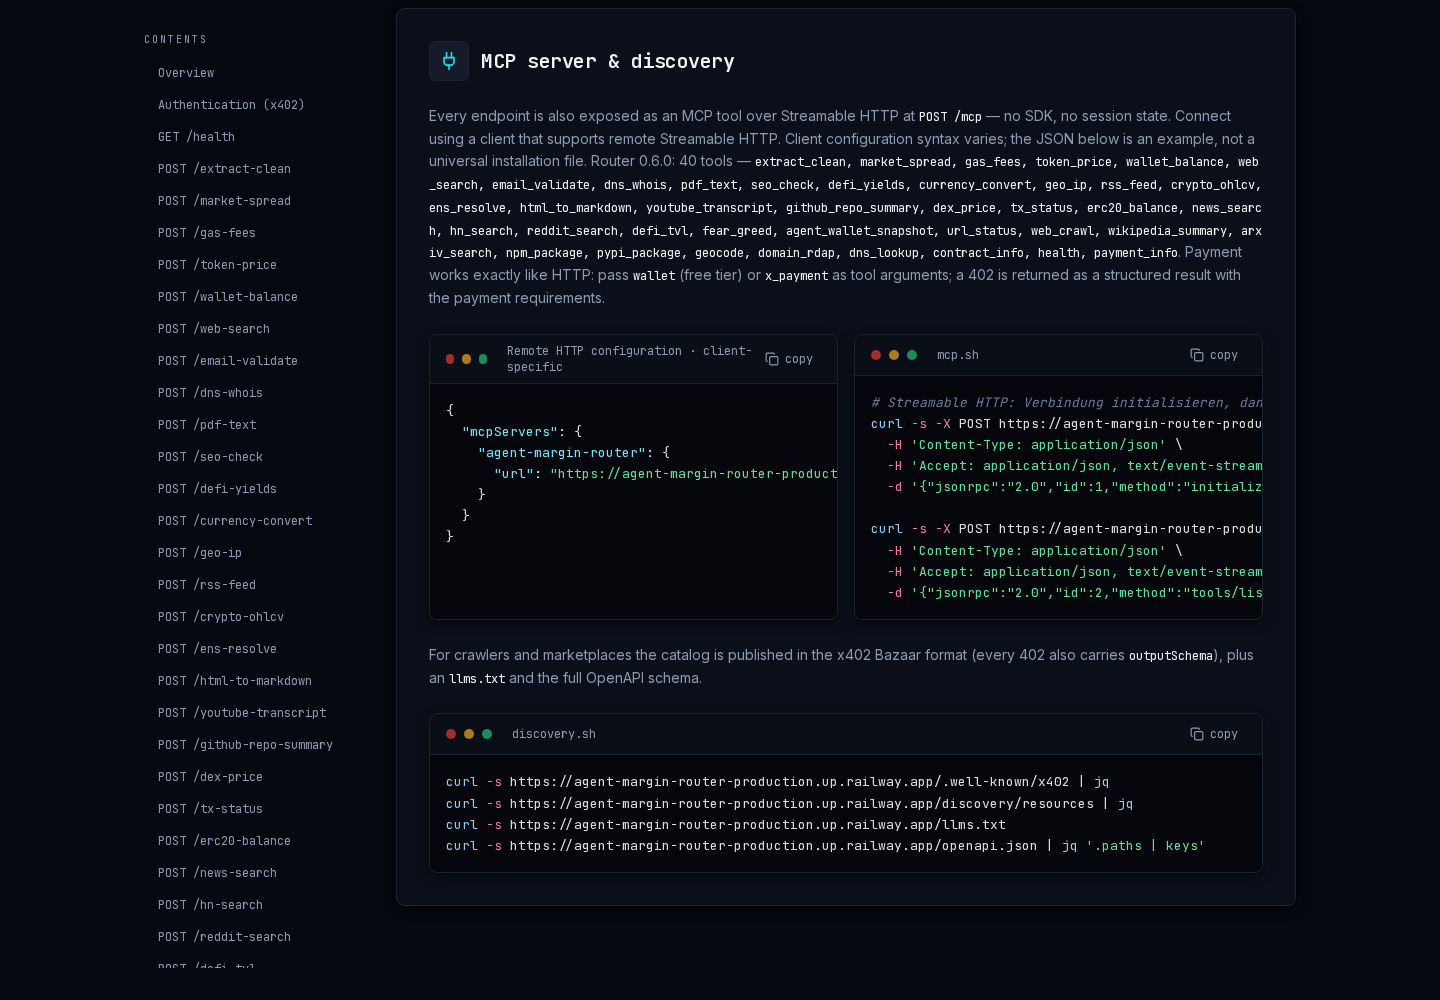
Task: Select POST /reddit-search in contents
Action: coord(224,937)
